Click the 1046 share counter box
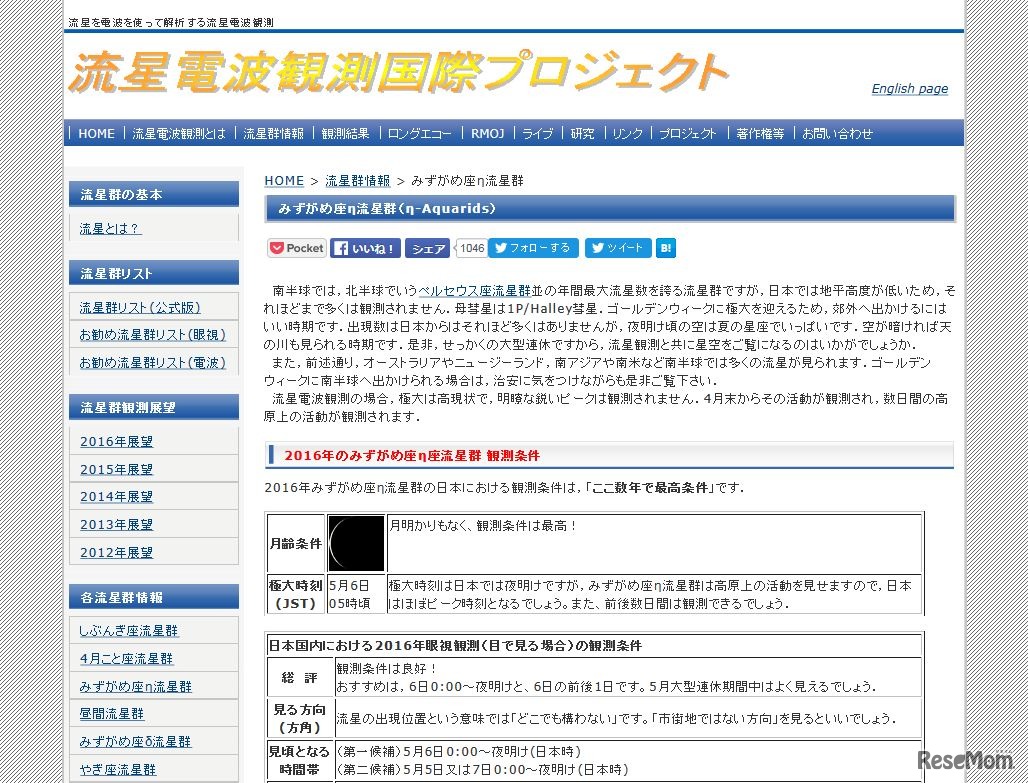 (x=471, y=247)
